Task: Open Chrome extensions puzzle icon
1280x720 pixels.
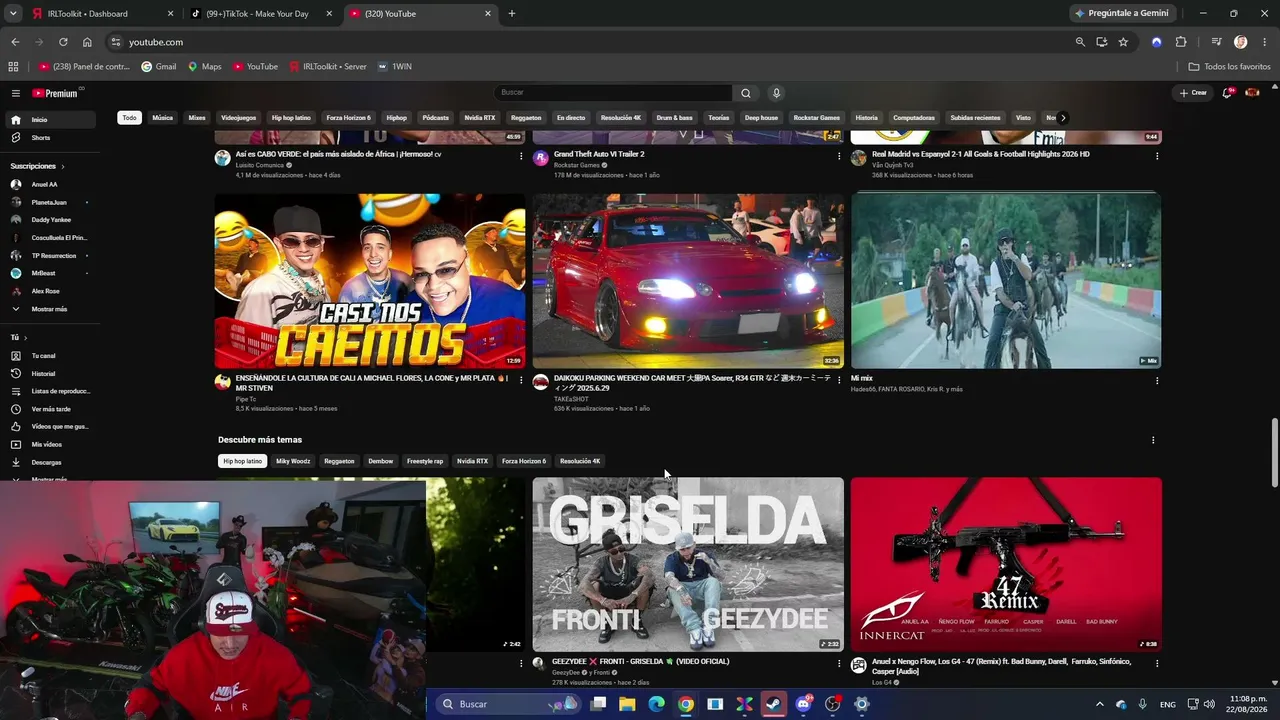Action: click(x=1181, y=42)
